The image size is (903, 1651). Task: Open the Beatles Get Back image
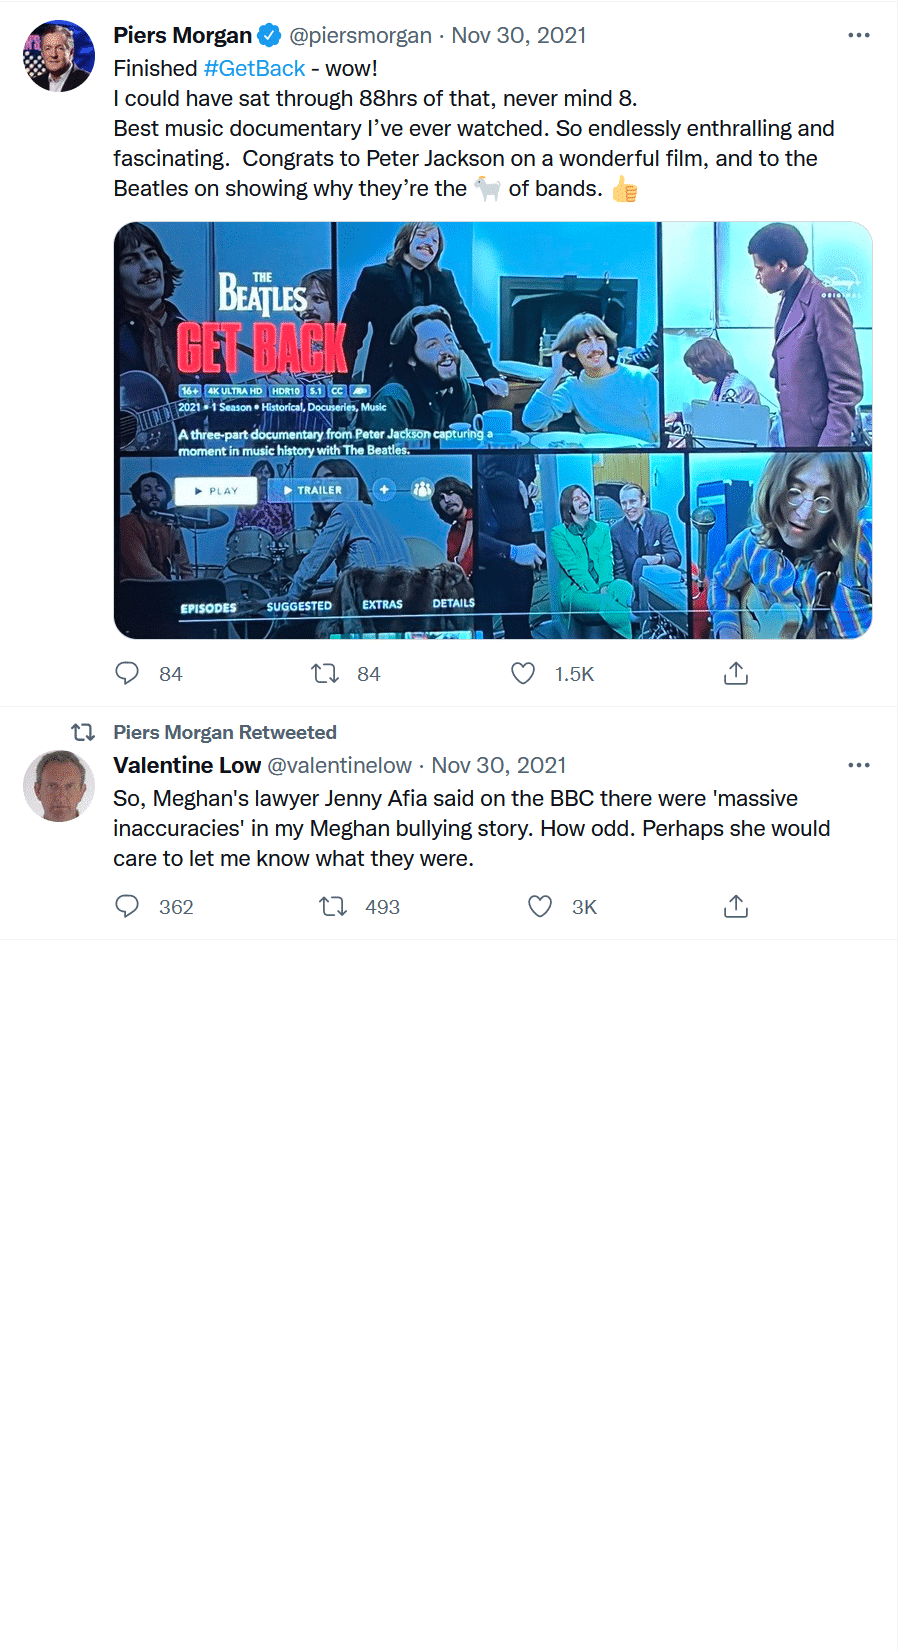[x=493, y=430]
